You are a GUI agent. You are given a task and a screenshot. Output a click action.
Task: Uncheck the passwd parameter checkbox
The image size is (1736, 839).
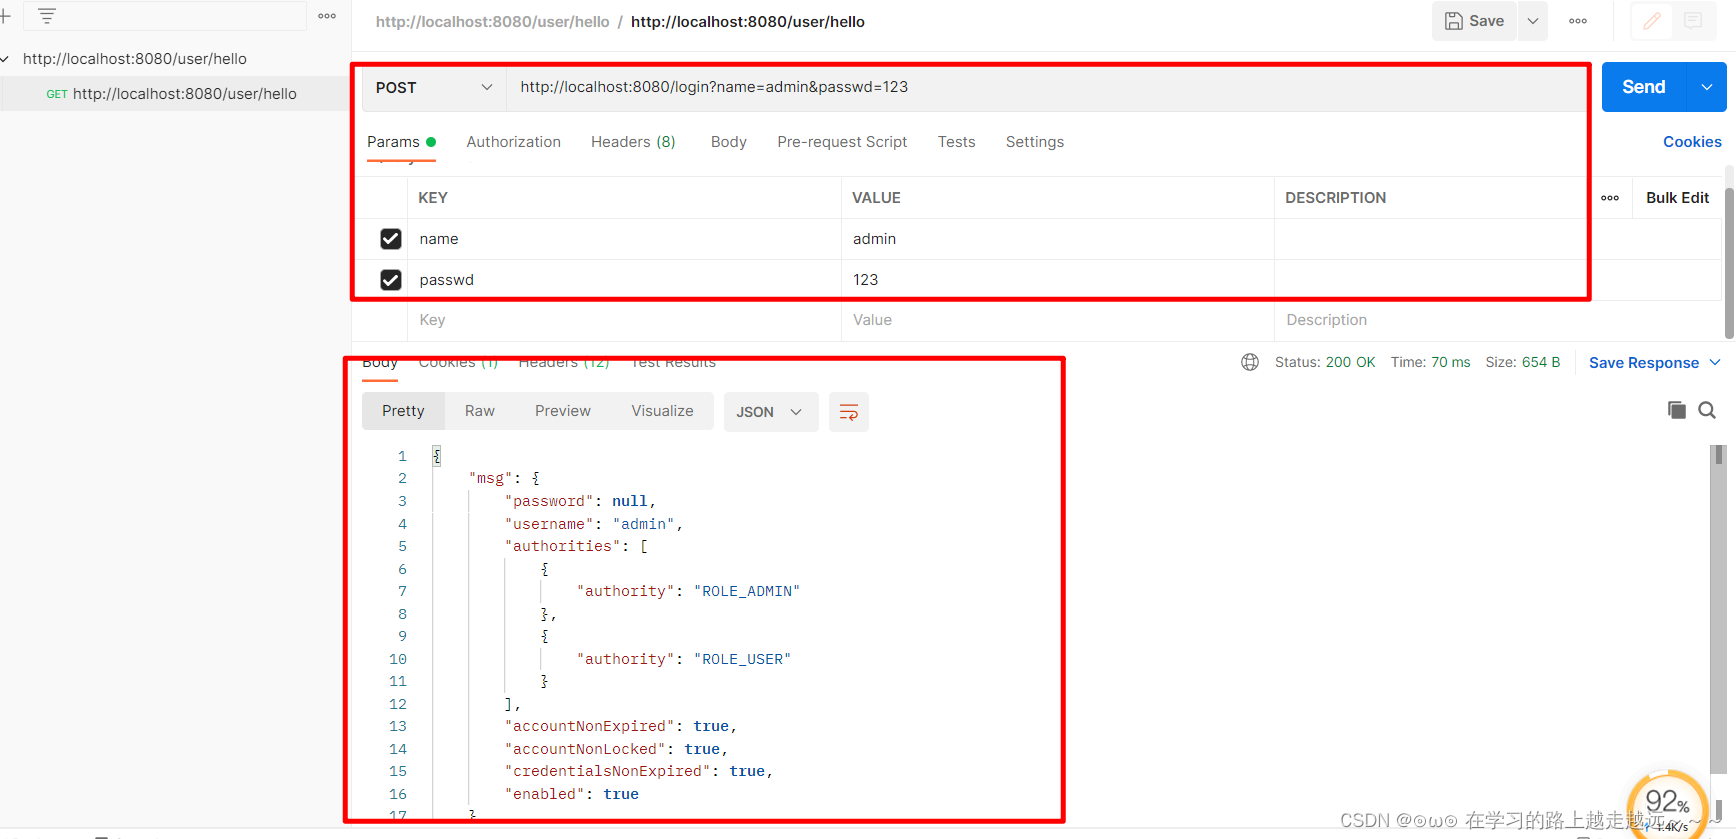[391, 280]
